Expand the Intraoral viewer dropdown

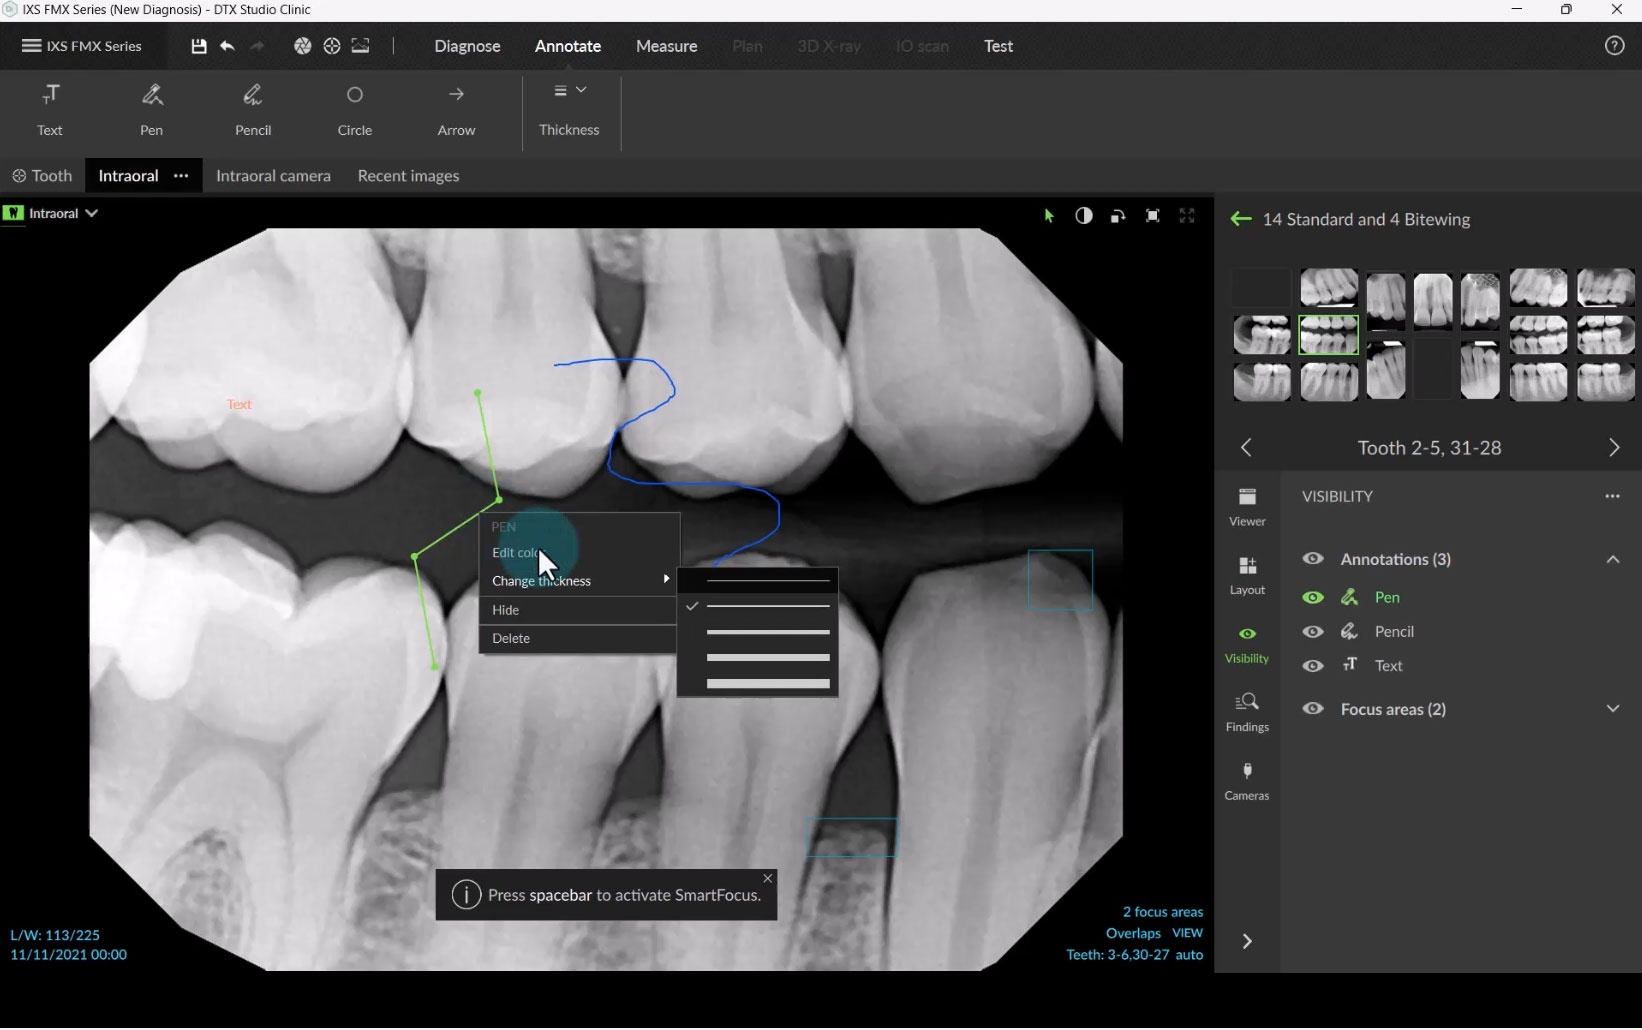click(91, 213)
